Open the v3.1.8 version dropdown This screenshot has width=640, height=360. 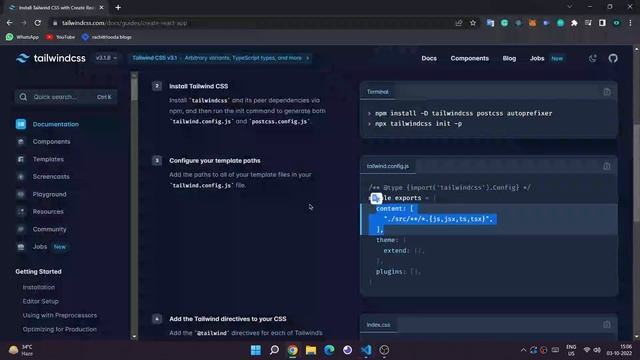click(x=106, y=58)
